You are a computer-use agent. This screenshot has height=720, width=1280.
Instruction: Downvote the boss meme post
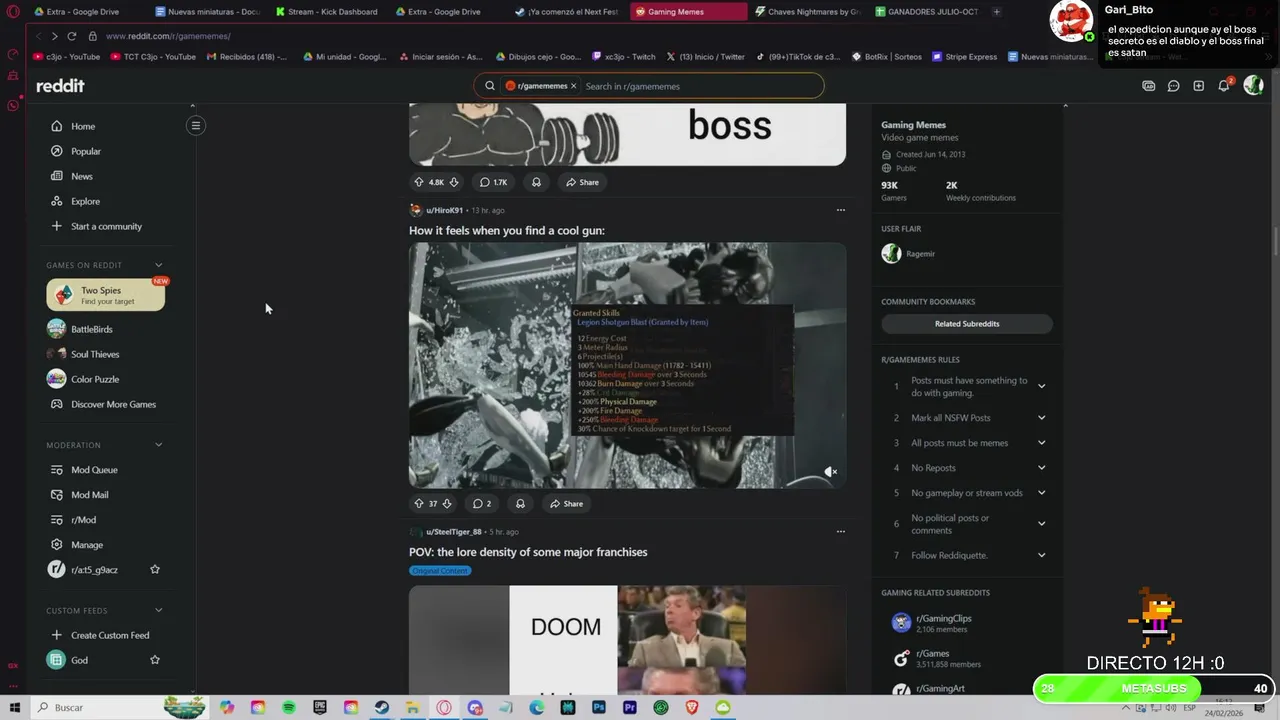454,182
